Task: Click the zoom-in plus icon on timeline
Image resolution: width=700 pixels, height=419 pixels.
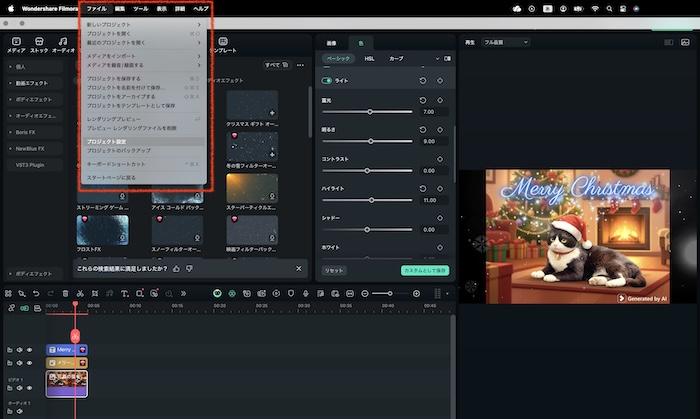Action: 416,293
